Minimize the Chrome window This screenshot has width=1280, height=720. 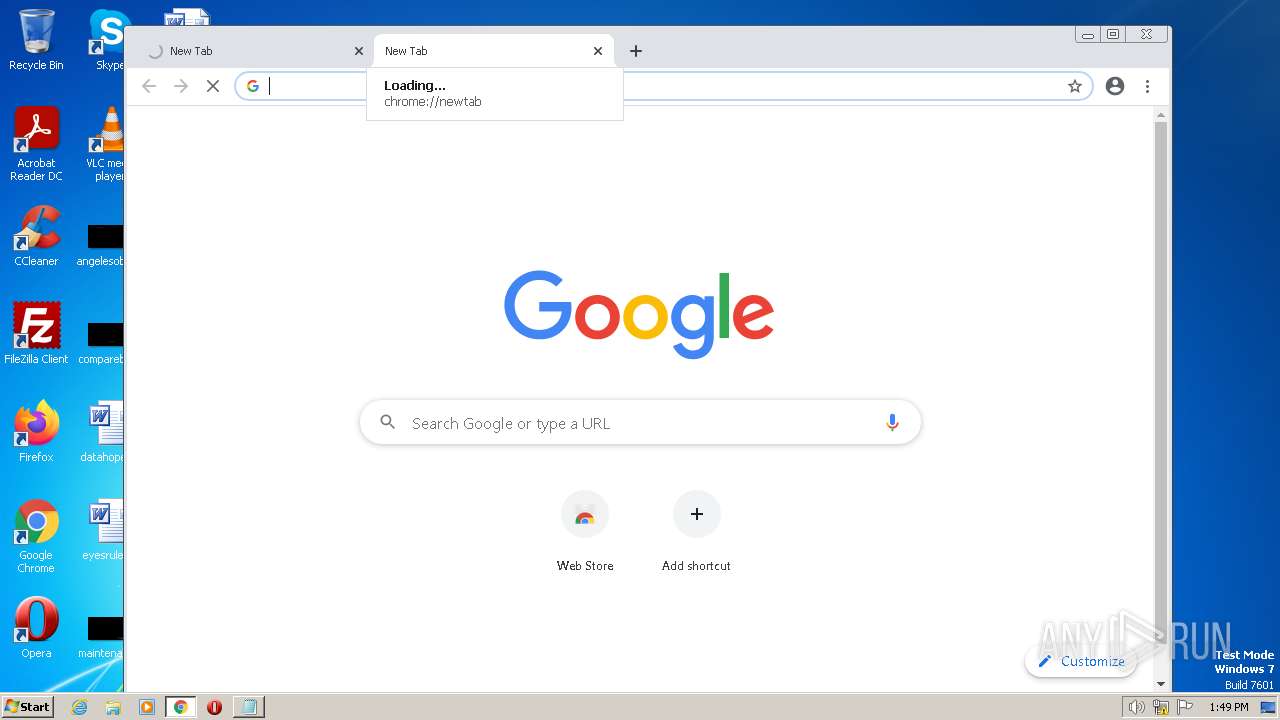[x=1087, y=34]
